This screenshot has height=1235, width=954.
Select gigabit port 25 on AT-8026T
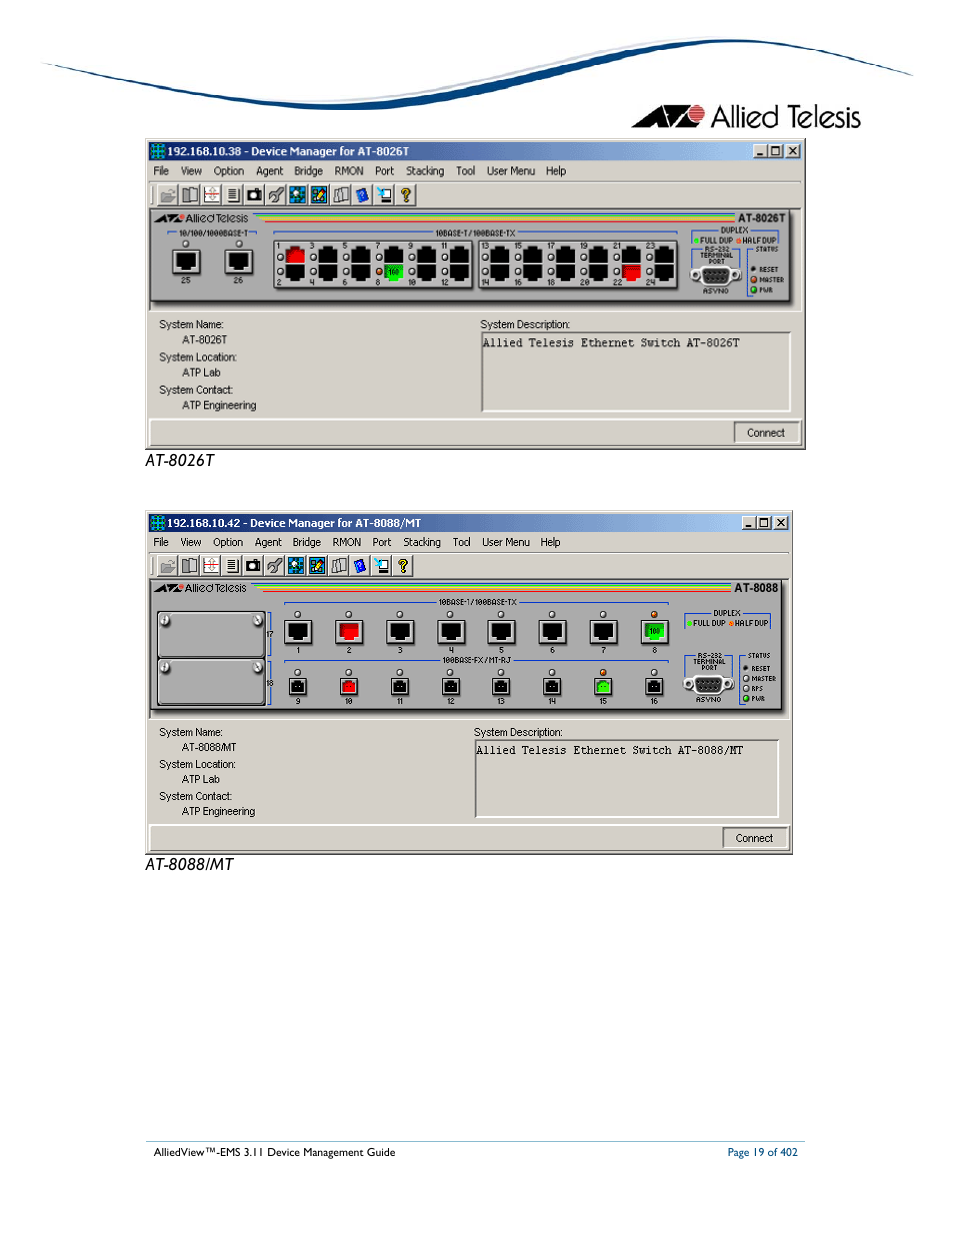tap(186, 261)
